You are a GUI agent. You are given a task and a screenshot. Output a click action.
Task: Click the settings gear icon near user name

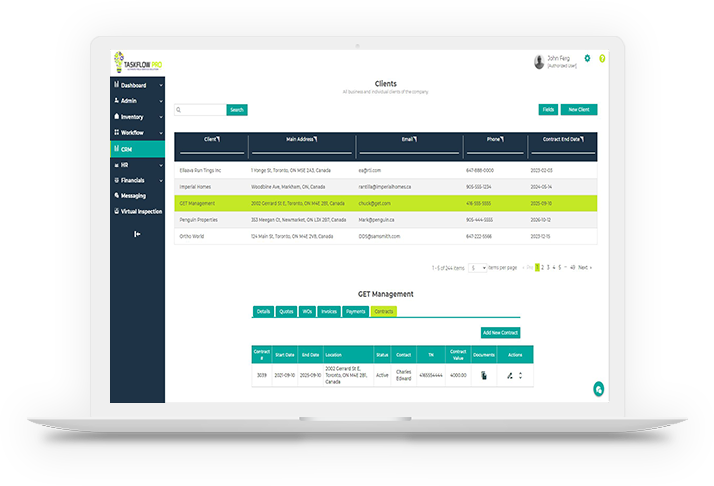(x=587, y=59)
